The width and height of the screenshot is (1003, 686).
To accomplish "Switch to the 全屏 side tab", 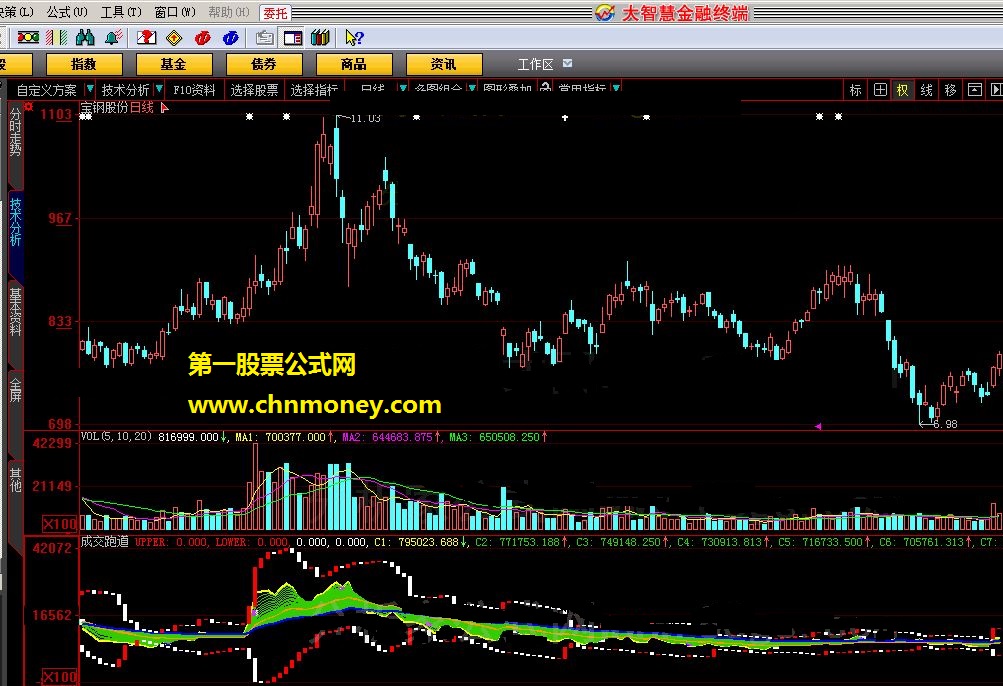I will pos(15,390).
